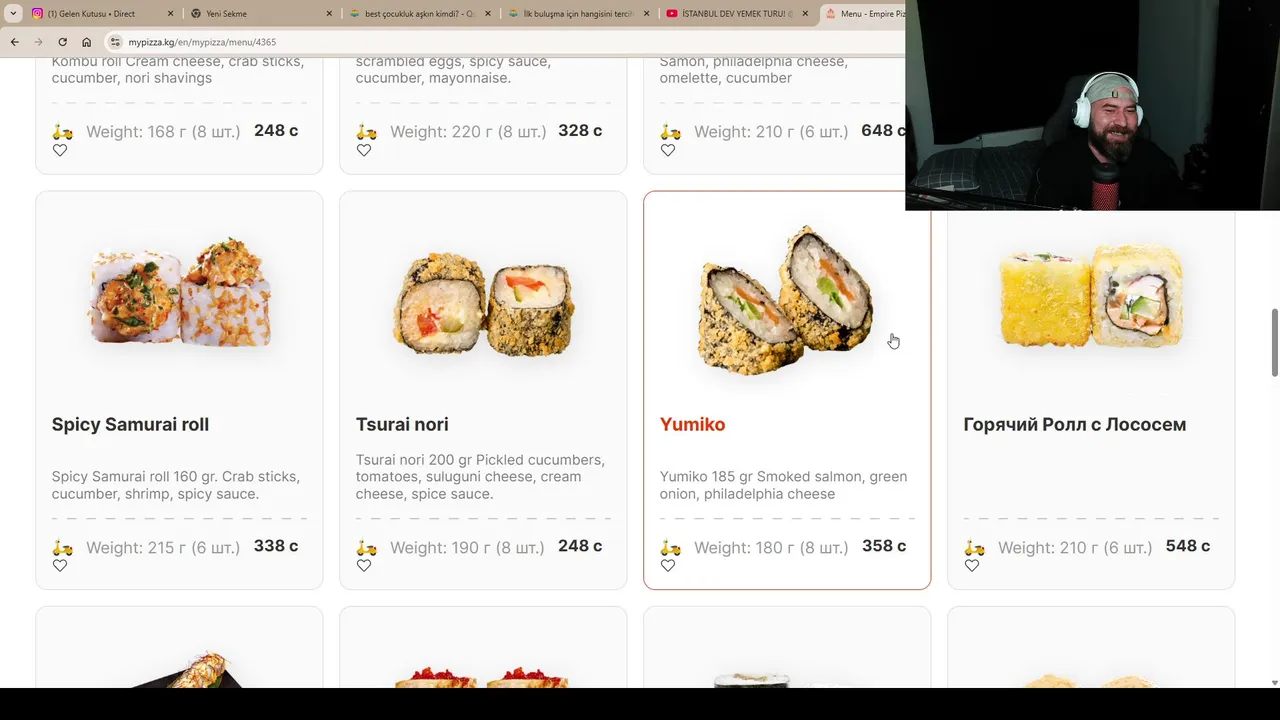Reload the page with refresh icon
Screen dimensions: 1280x720
[62, 42]
